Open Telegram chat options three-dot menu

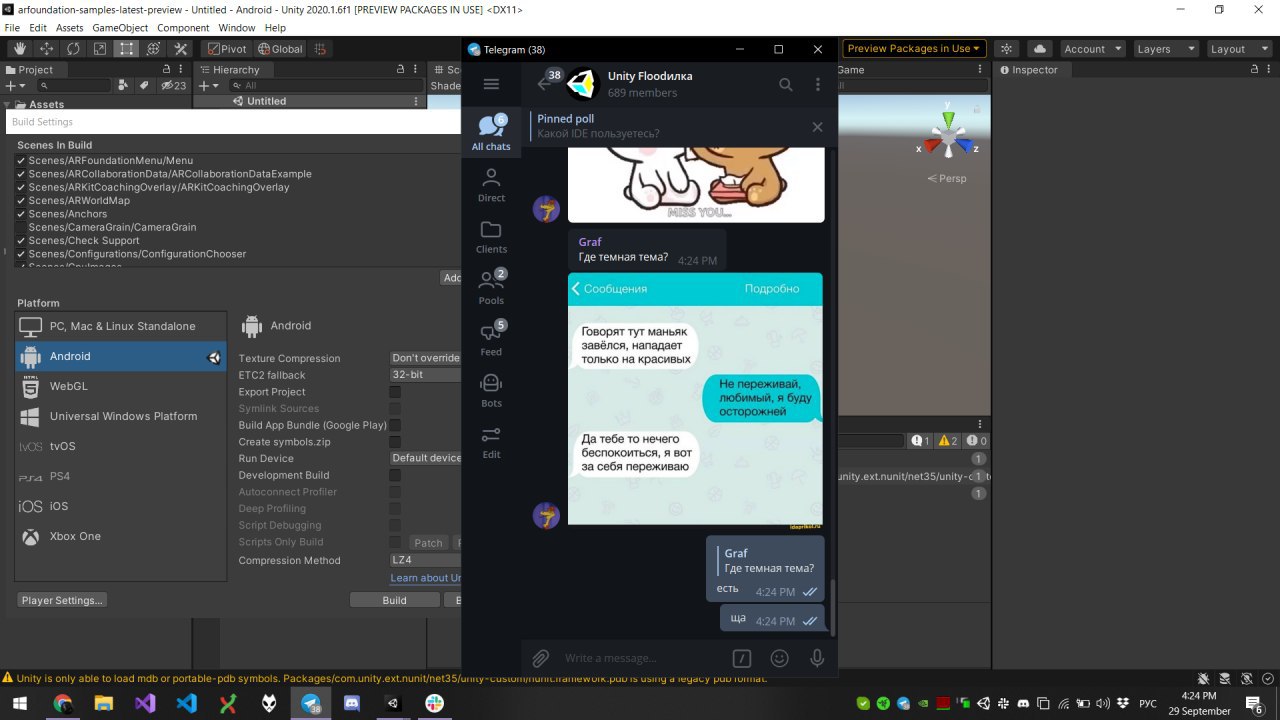pyautogui.click(x=818, y=85)
